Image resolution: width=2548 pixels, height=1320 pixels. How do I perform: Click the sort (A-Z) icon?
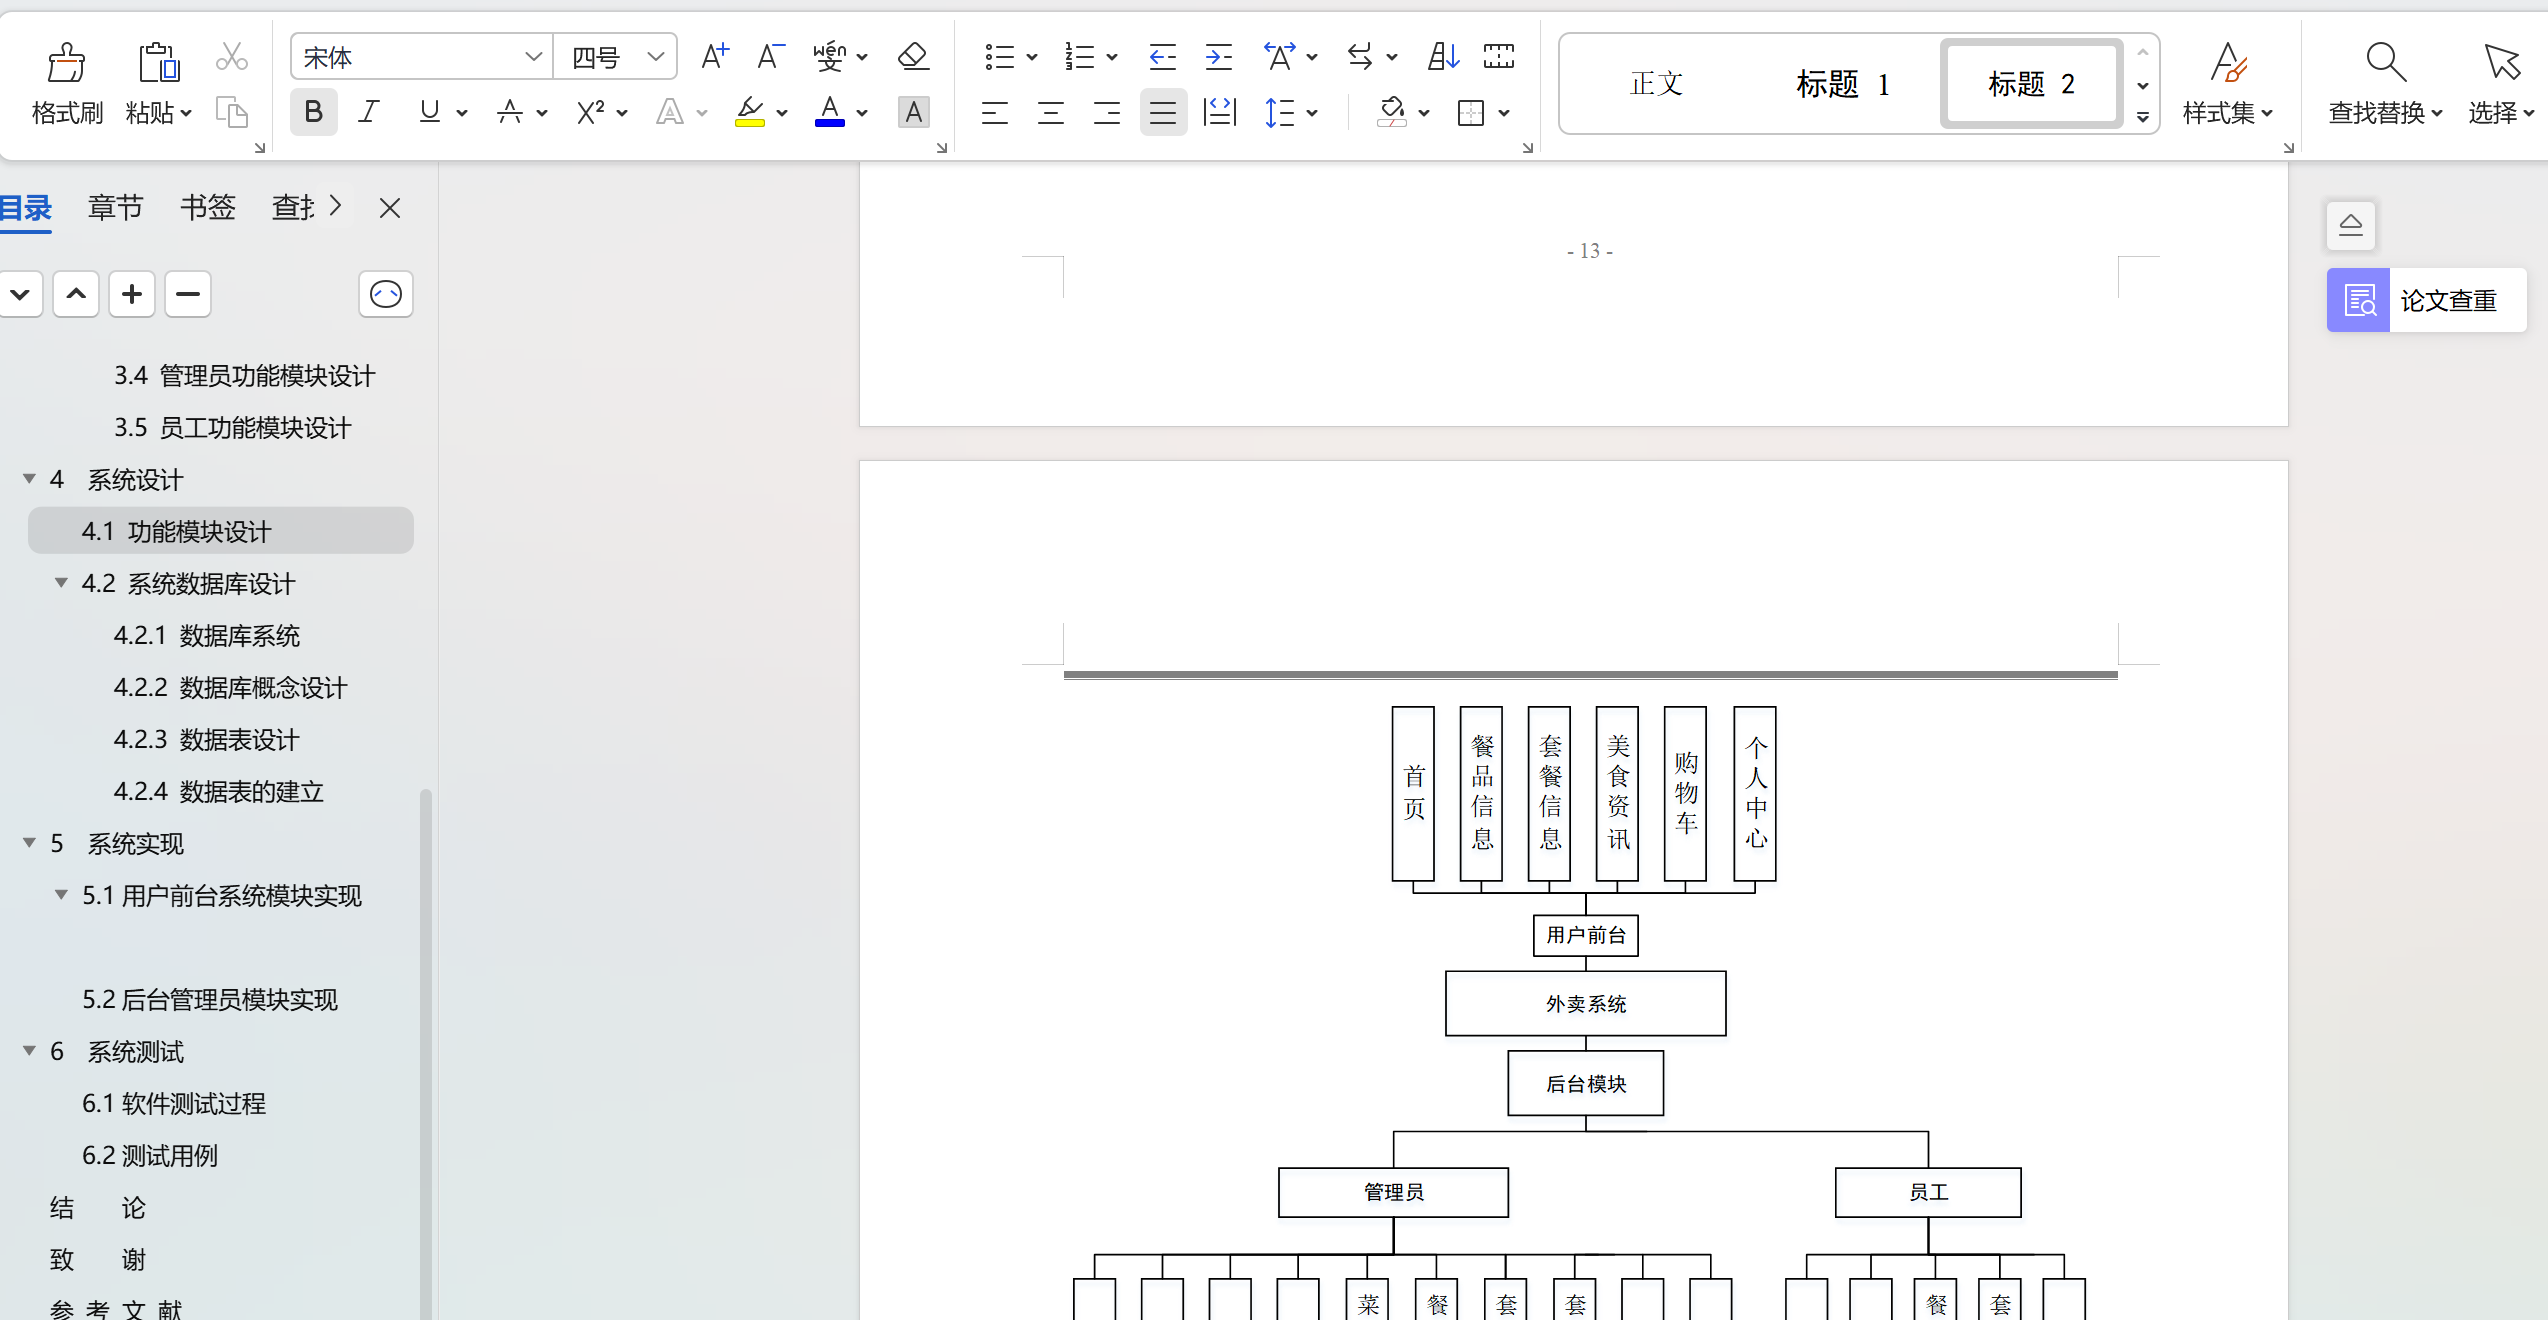[1442, 57]
